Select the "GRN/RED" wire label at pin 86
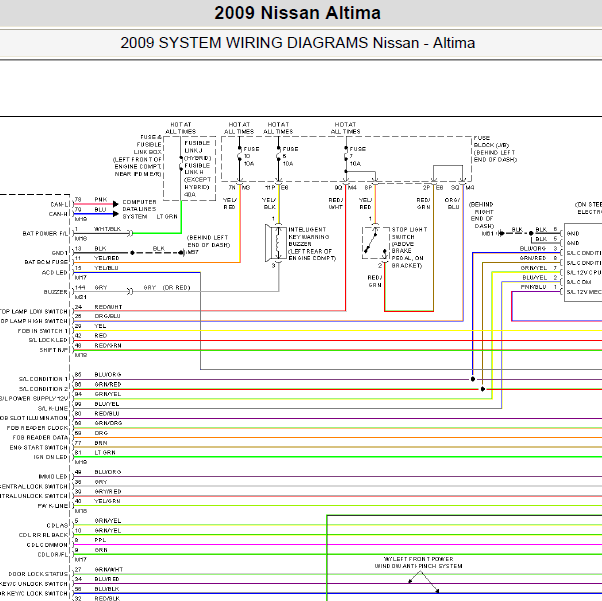Screen dimensions: 602x601 tap(108, 384)
